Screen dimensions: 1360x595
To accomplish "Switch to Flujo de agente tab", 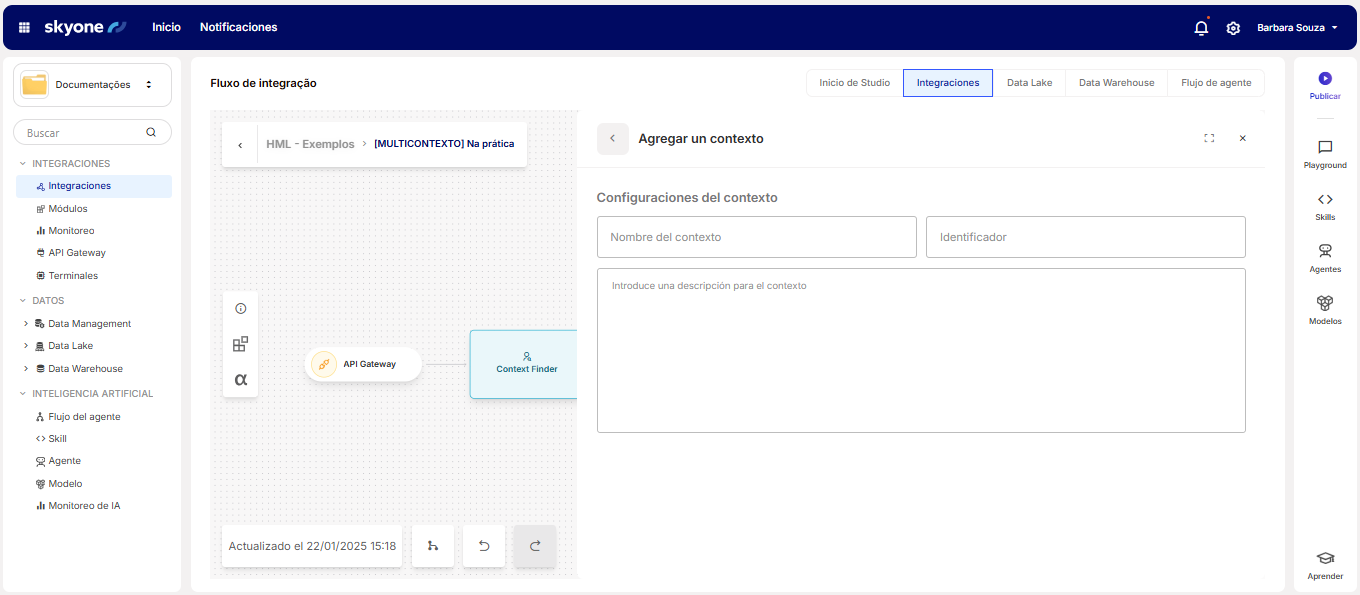I will [1215, 83].
